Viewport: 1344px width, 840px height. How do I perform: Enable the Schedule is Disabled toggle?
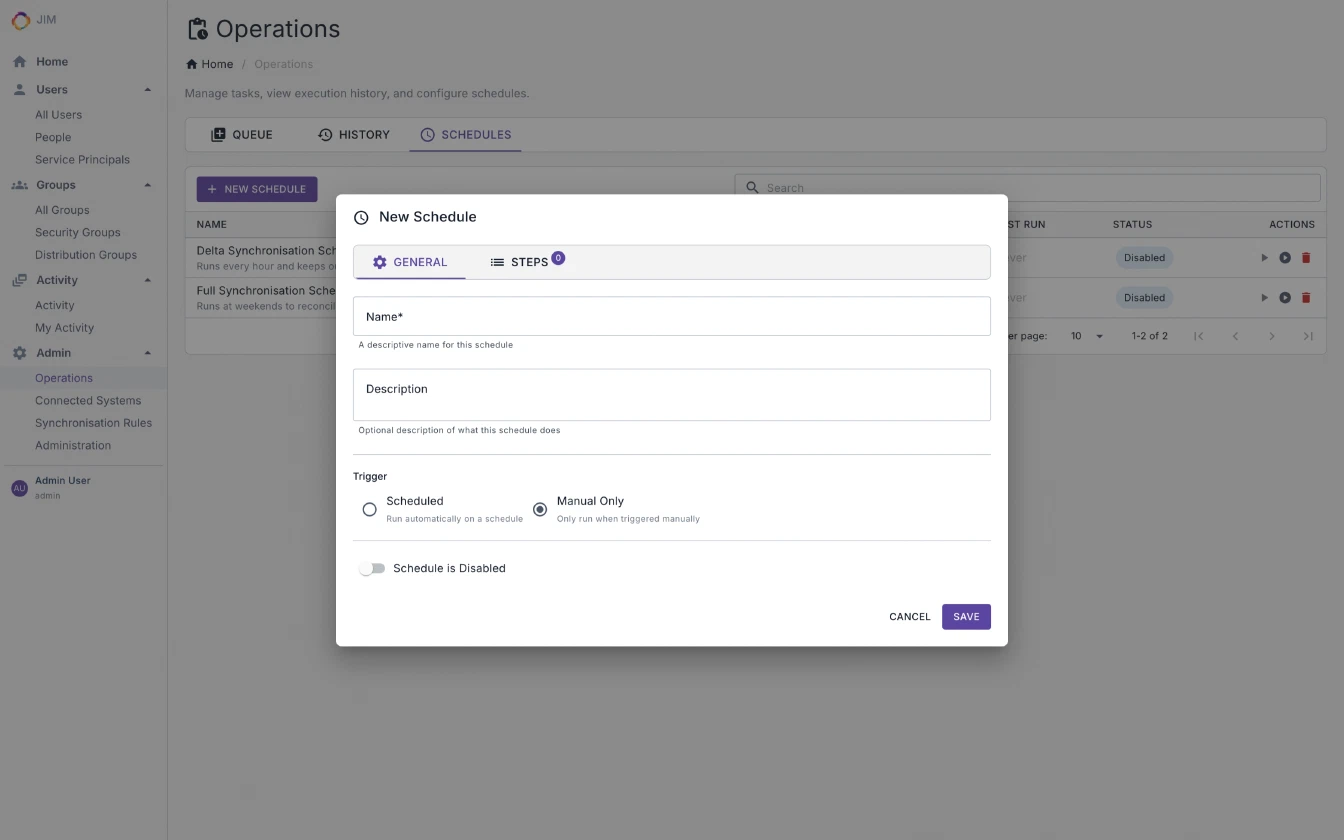click(371, 567)
